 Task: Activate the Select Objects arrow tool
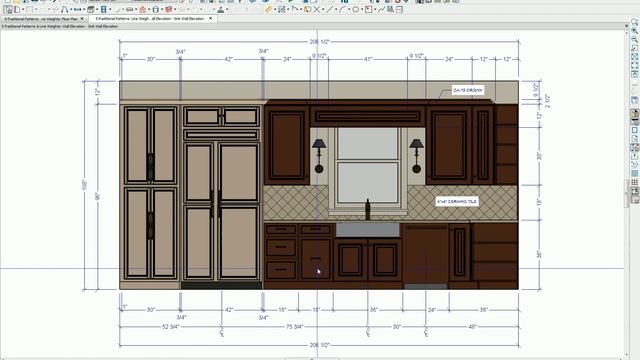tap(8, 9)
